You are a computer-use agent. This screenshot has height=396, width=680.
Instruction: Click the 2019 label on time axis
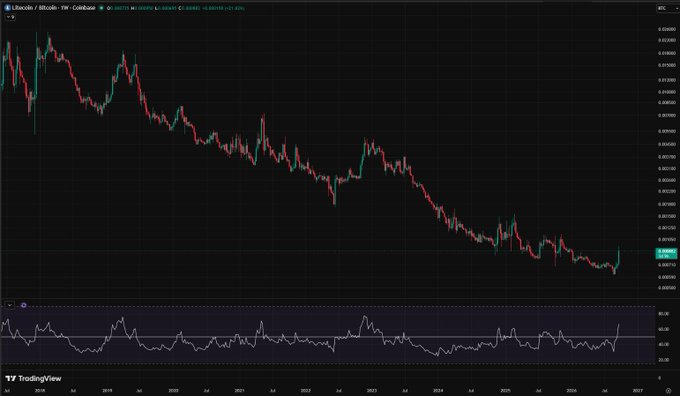(107, 390)
